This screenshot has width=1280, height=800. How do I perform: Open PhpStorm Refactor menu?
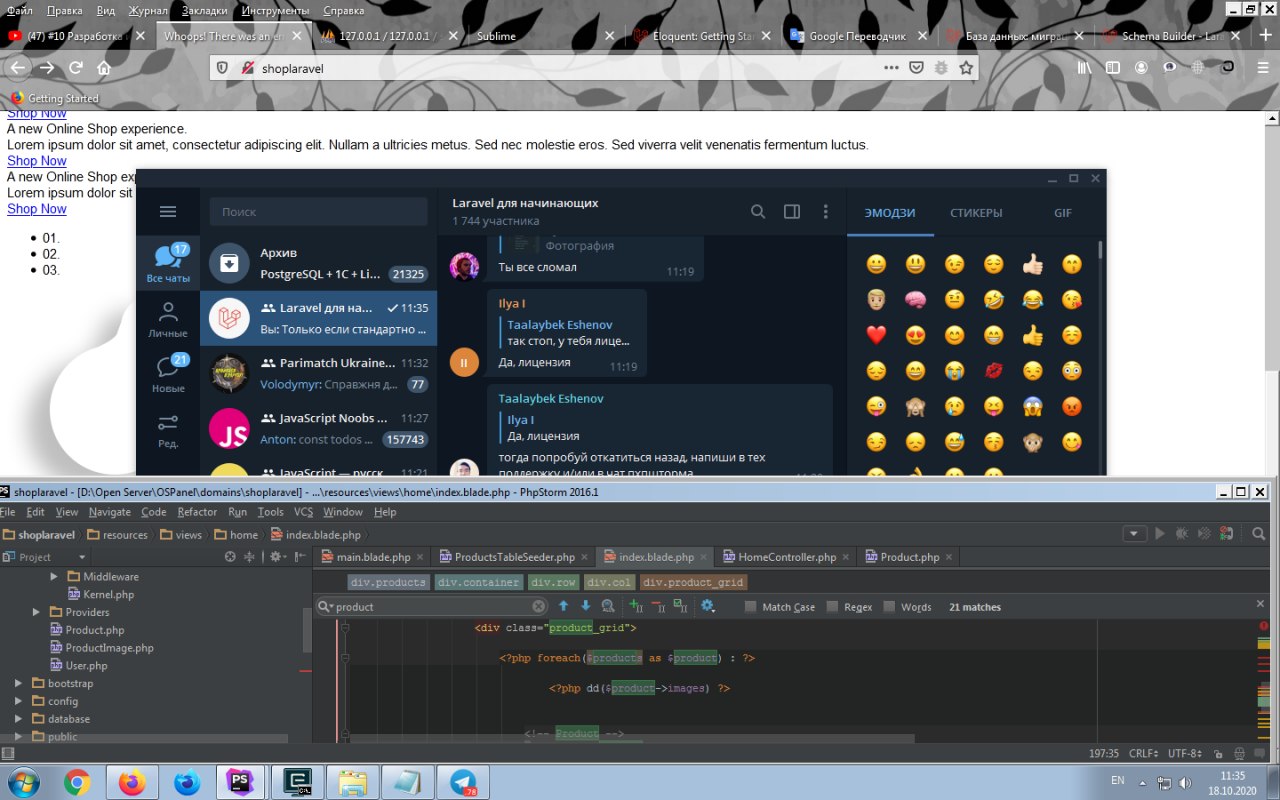pos(197,512)
